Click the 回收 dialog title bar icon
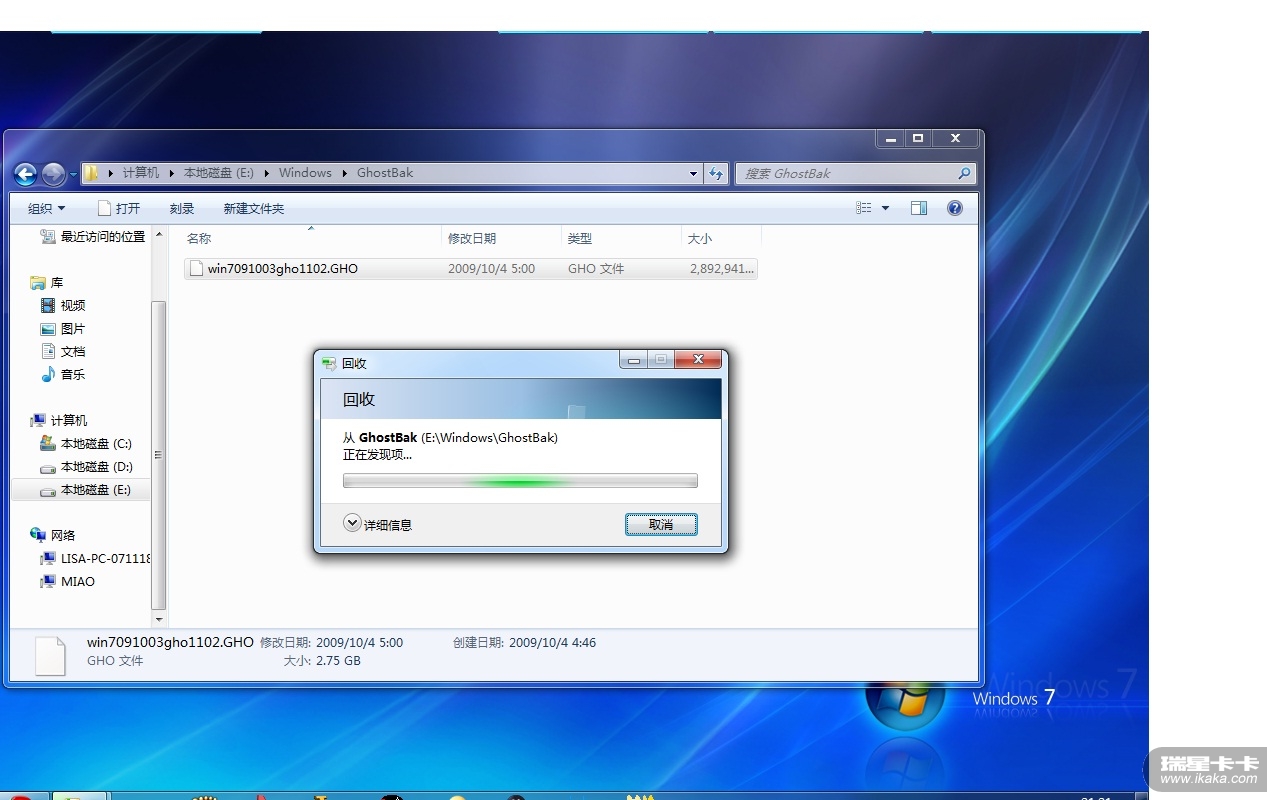This screenshot has height=800, width=1280. pos(329,363)
